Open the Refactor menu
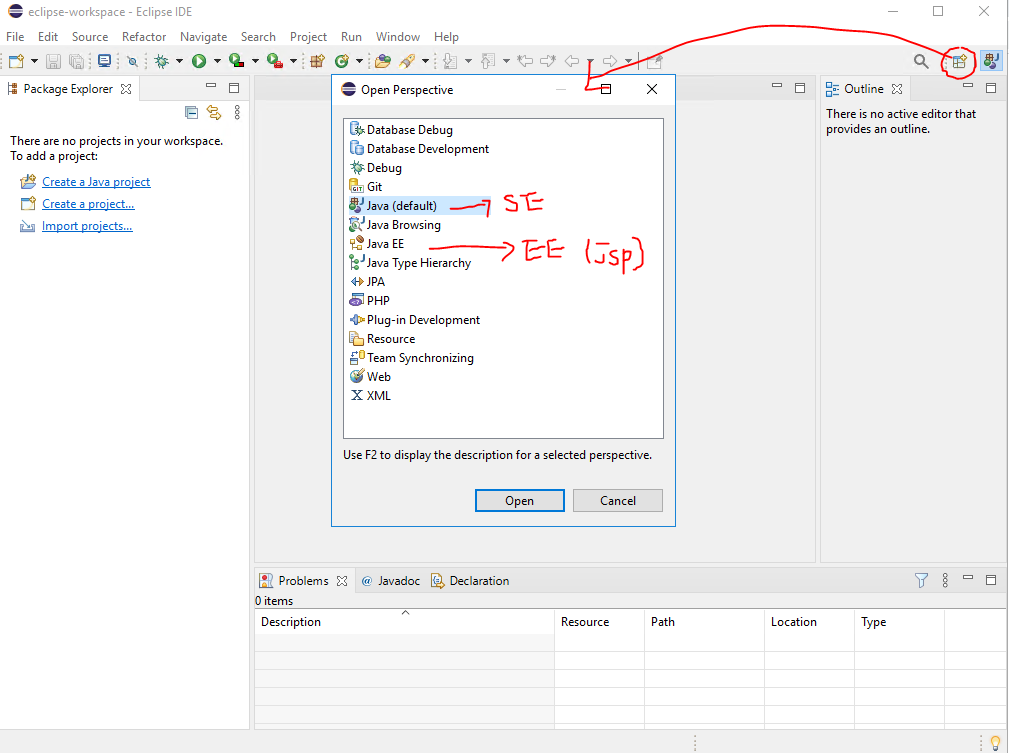Image resolution: width=1009 pixels, height=753 pixels. coord(144,37)
